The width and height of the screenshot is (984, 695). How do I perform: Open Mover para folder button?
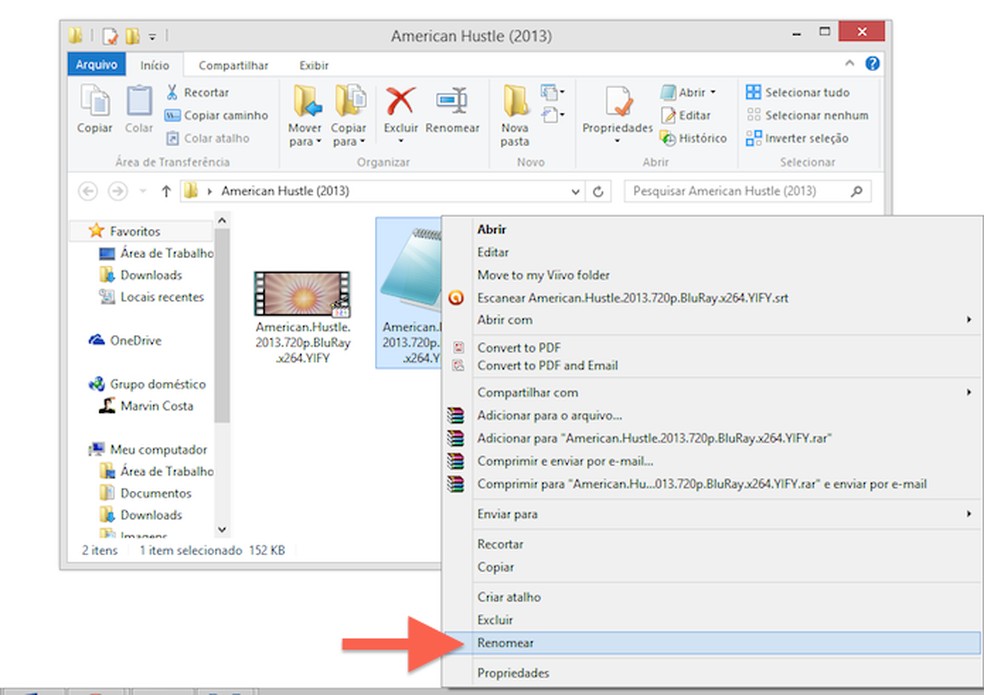coord(305,116)
